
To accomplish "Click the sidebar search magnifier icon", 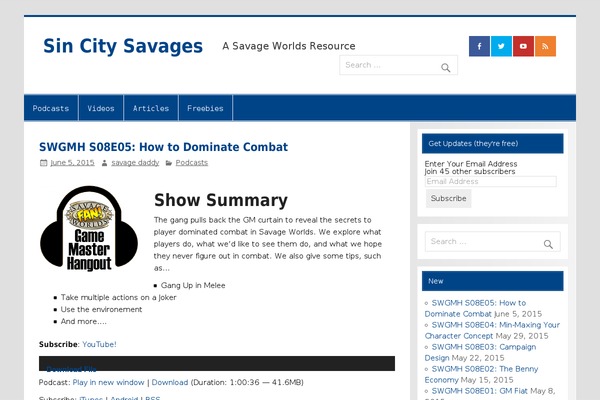I will point(548,244).
